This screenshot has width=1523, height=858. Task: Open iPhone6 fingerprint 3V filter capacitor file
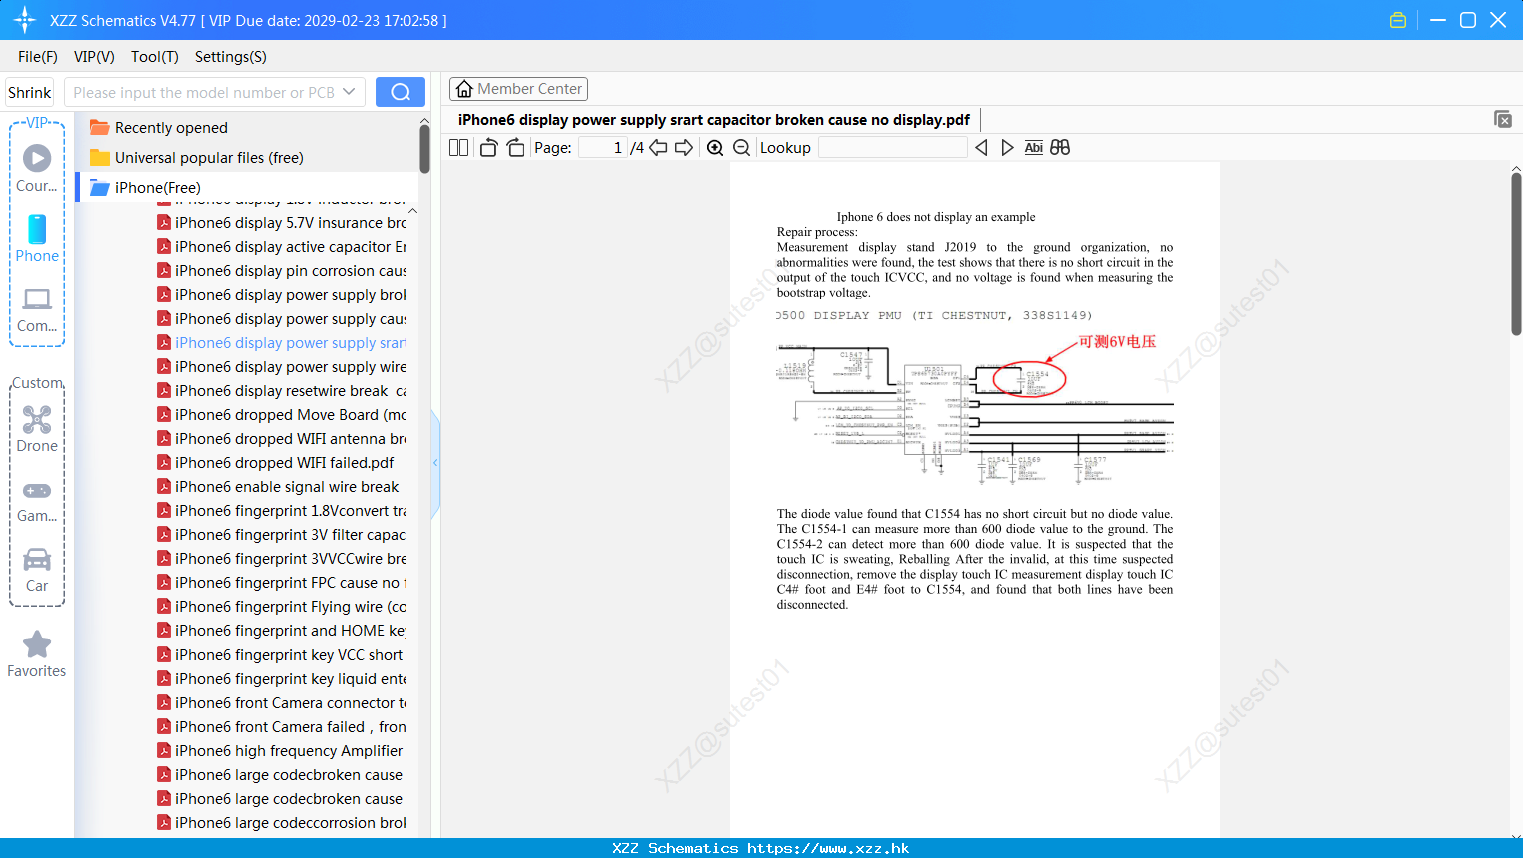click(281, 535)
